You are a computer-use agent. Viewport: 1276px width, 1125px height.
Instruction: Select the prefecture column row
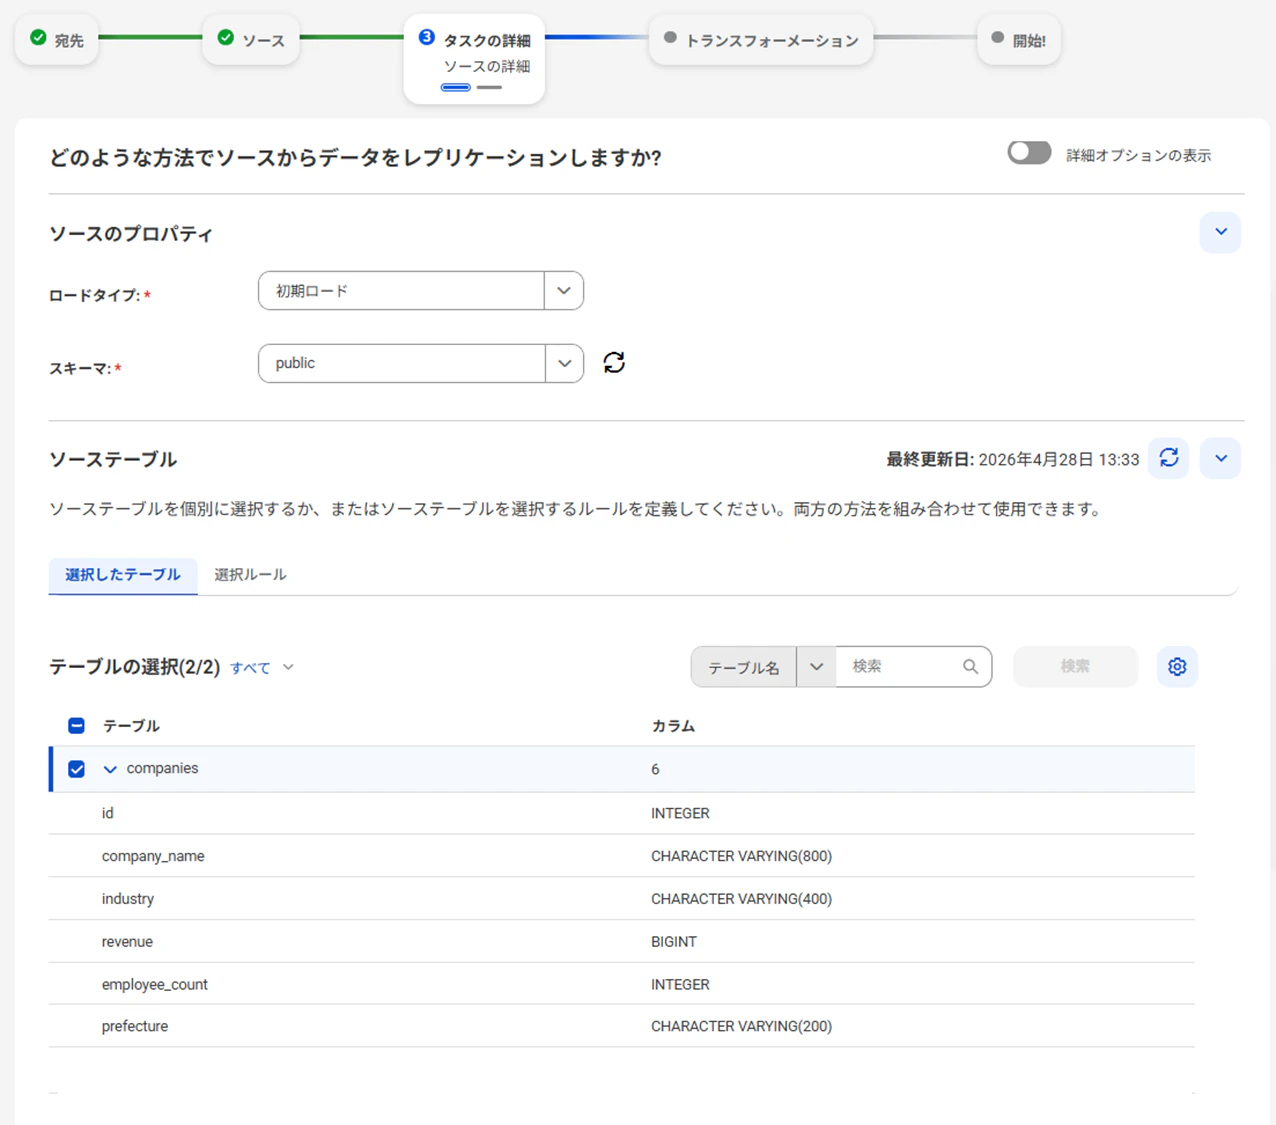point(621,1026)
